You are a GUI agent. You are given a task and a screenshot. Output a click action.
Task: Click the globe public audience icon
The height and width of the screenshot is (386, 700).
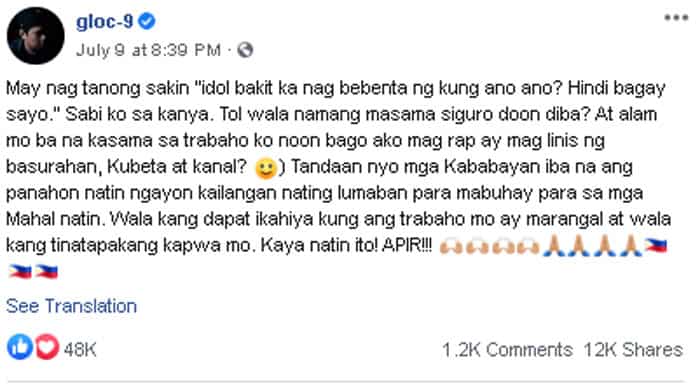point(245,50)
